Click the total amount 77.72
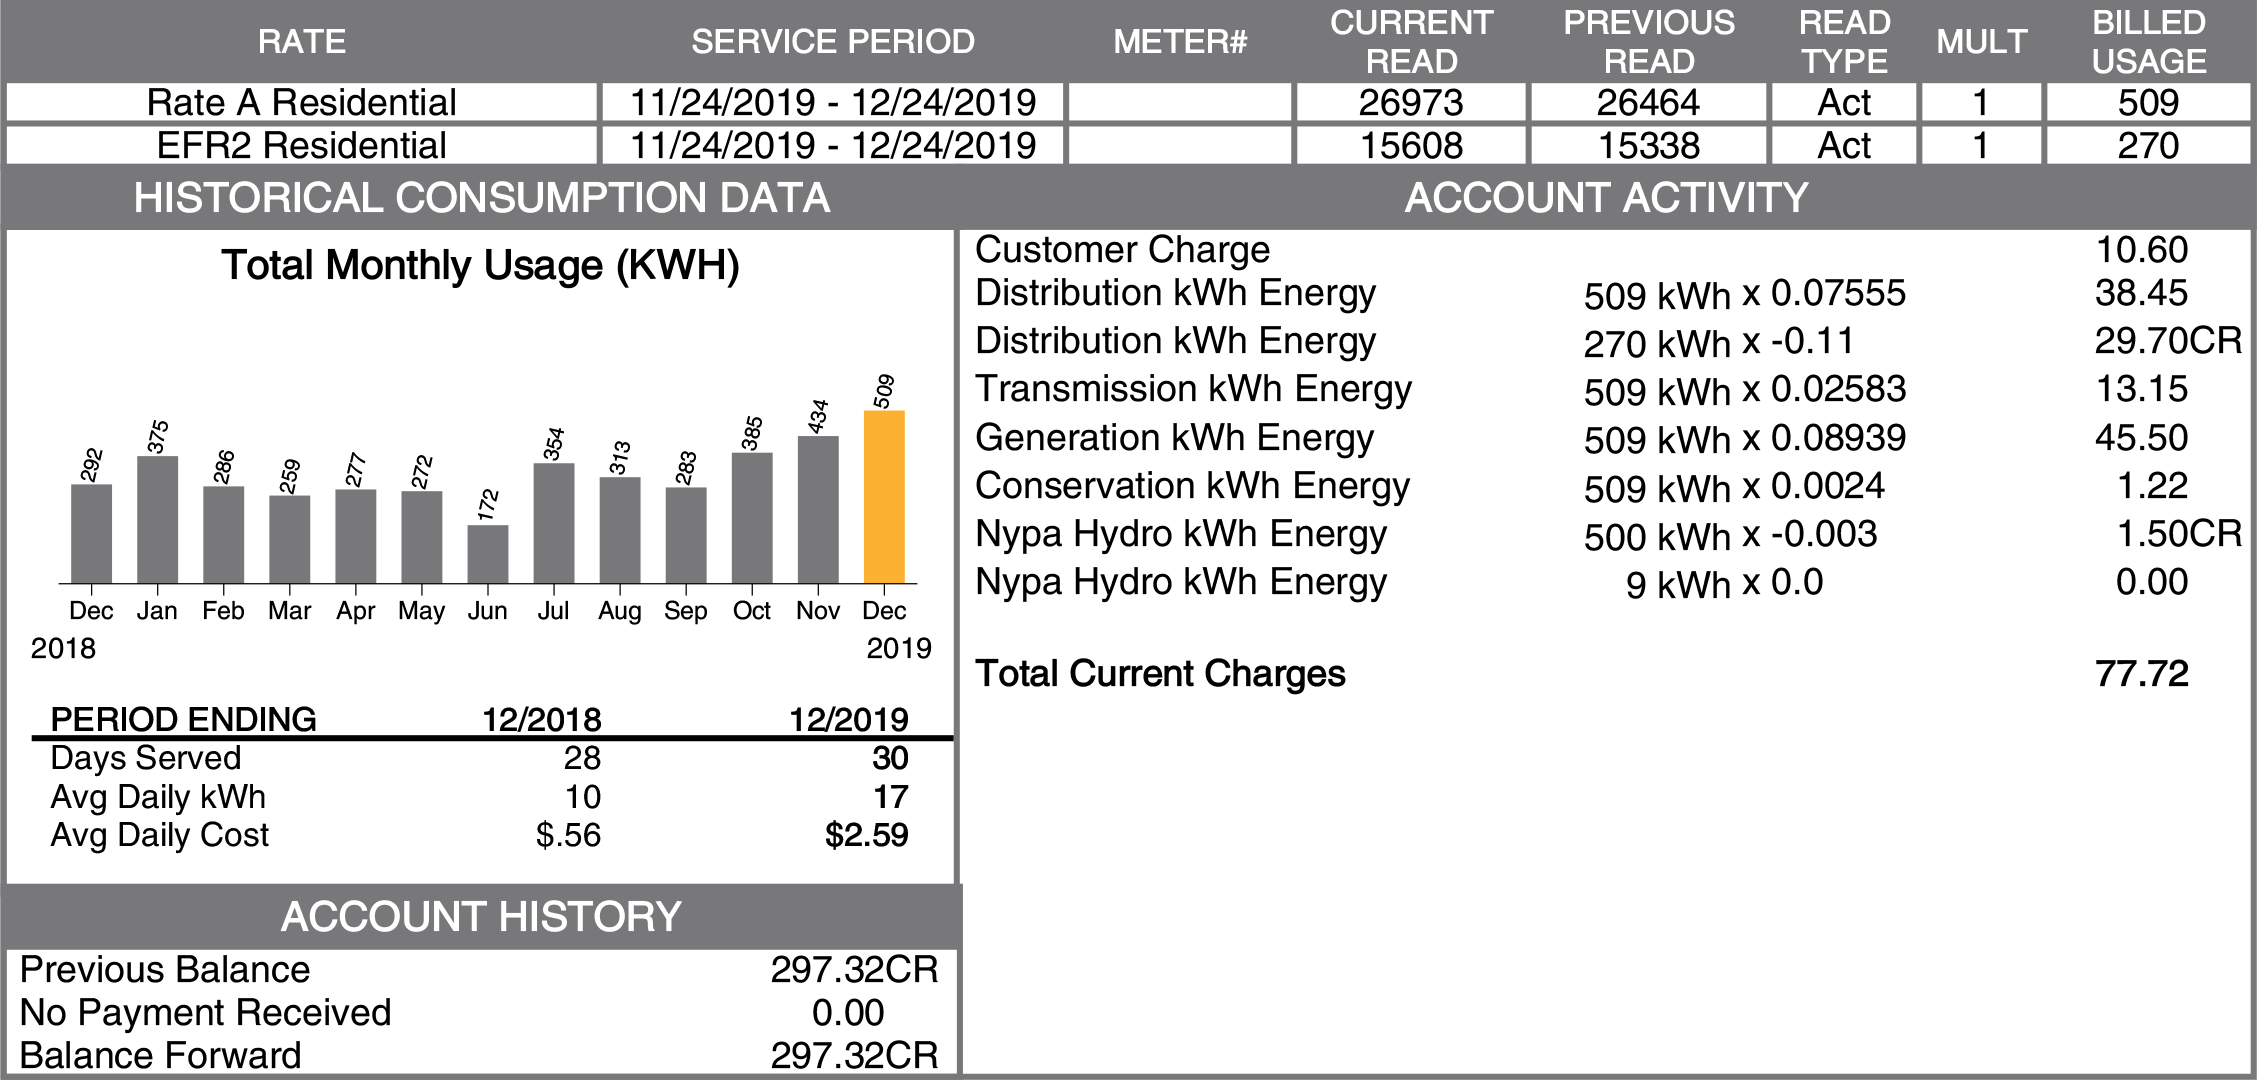2257x1080 pixels. pos(2141,674)
